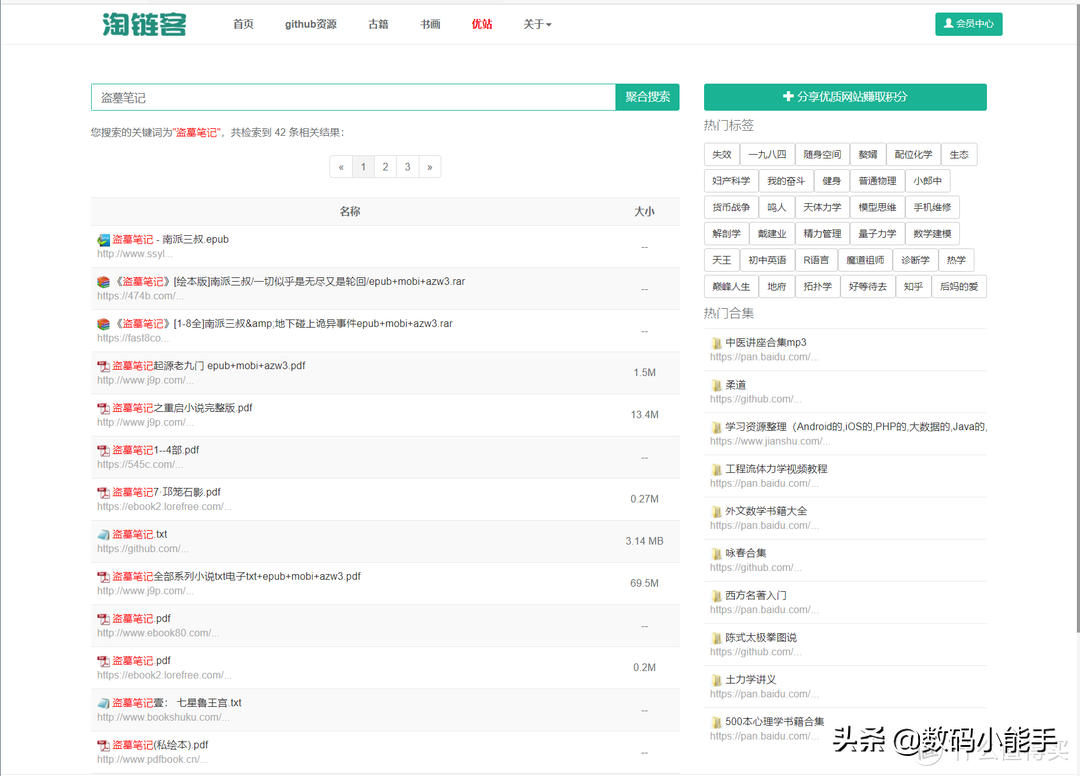Viewport: 1080px width, 776px height.
Task: Open next results via » pagination arrow
Action: click(x=429, y=166)
